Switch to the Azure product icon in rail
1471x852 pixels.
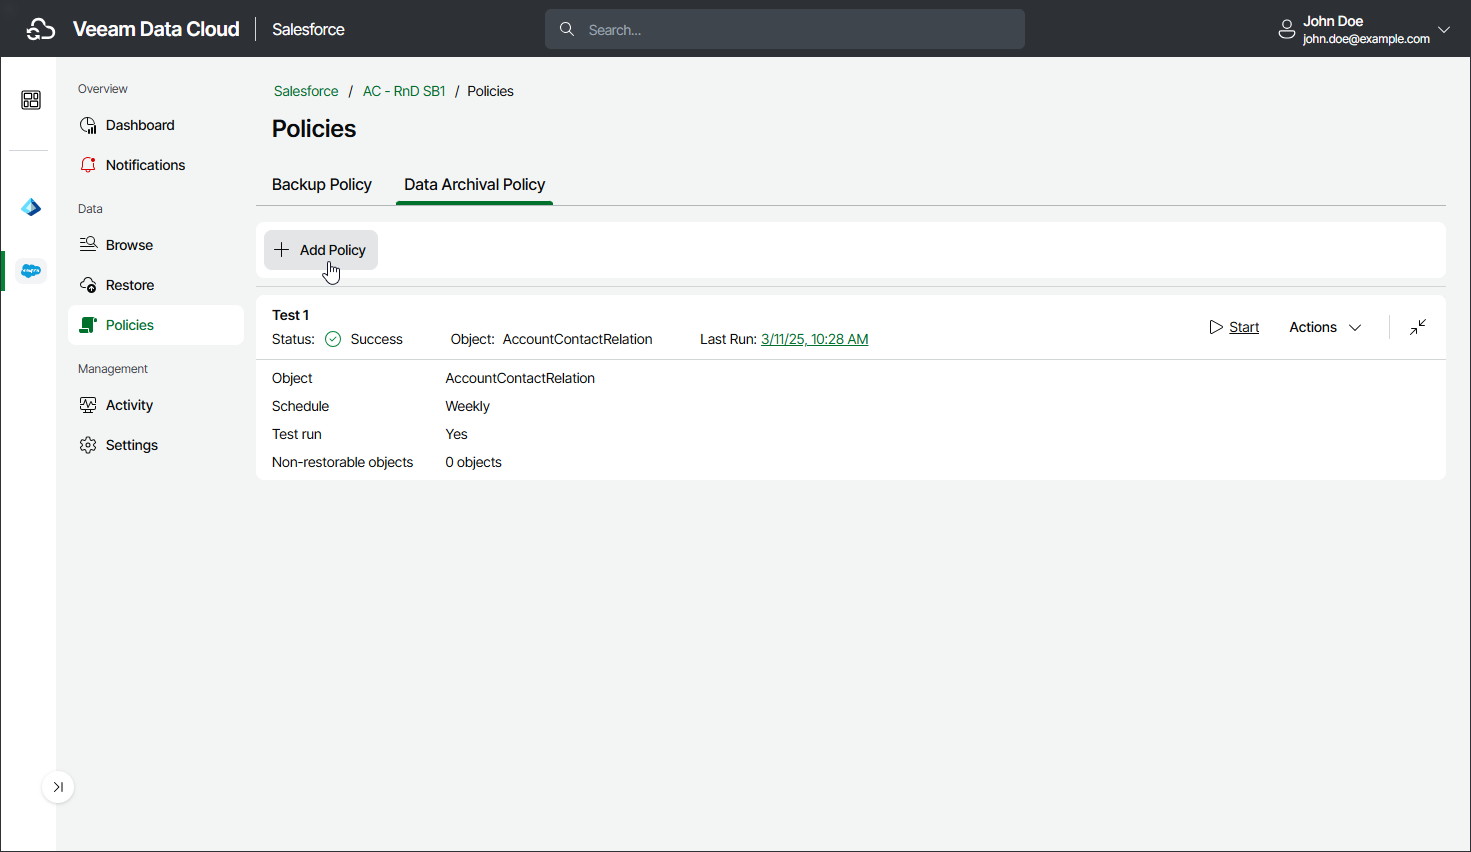coord(31,207)
